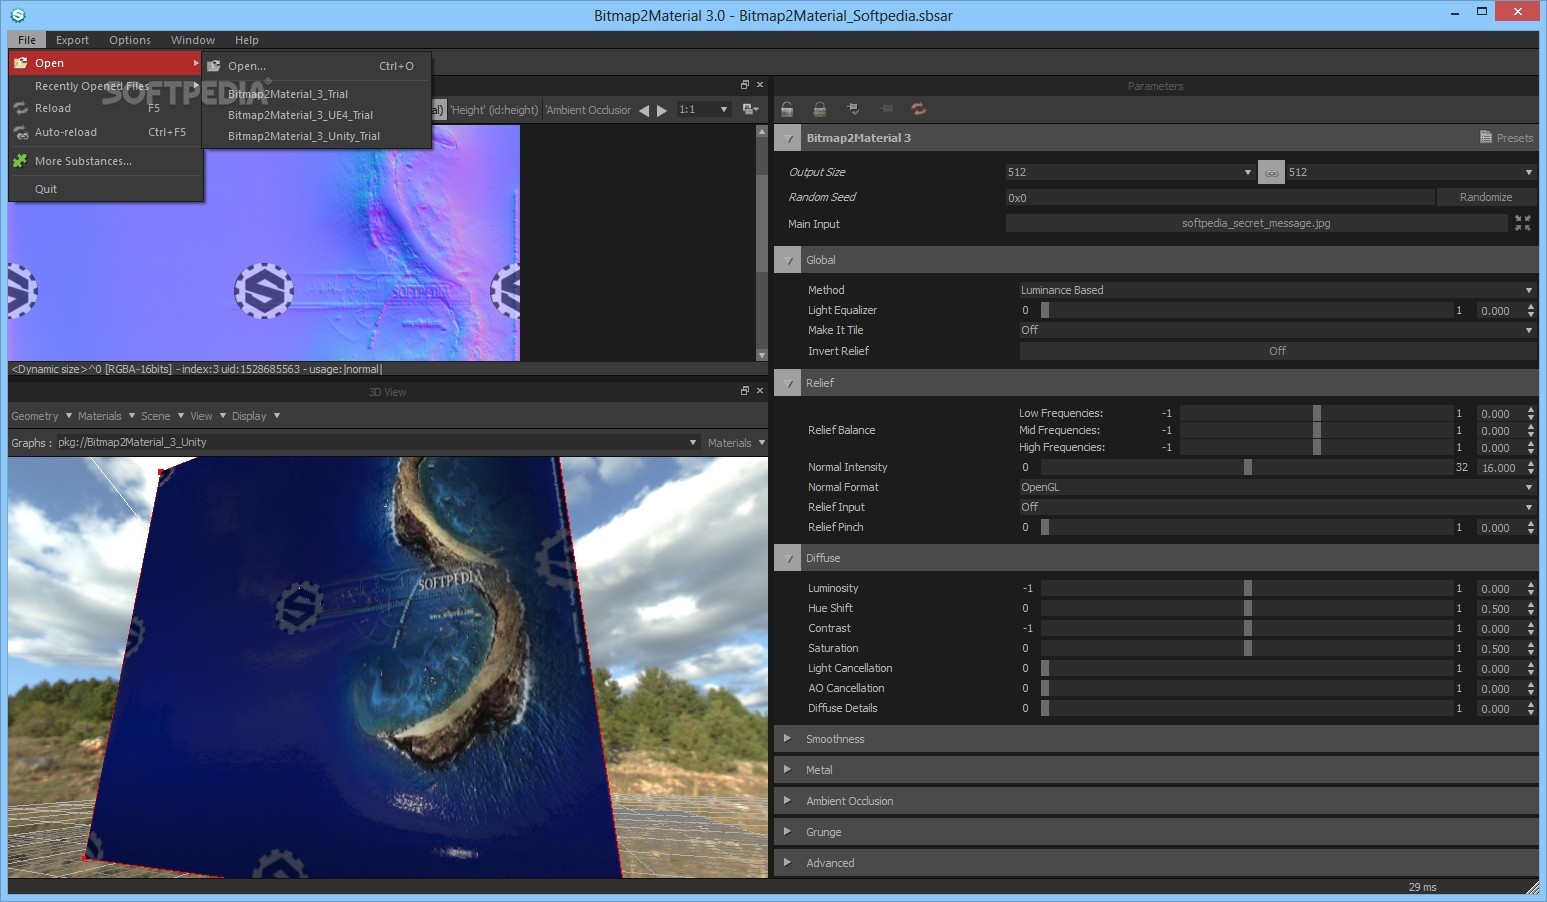Open the first Output Size 512 dropdown

pyautogui.click(x=1130, y=172)
